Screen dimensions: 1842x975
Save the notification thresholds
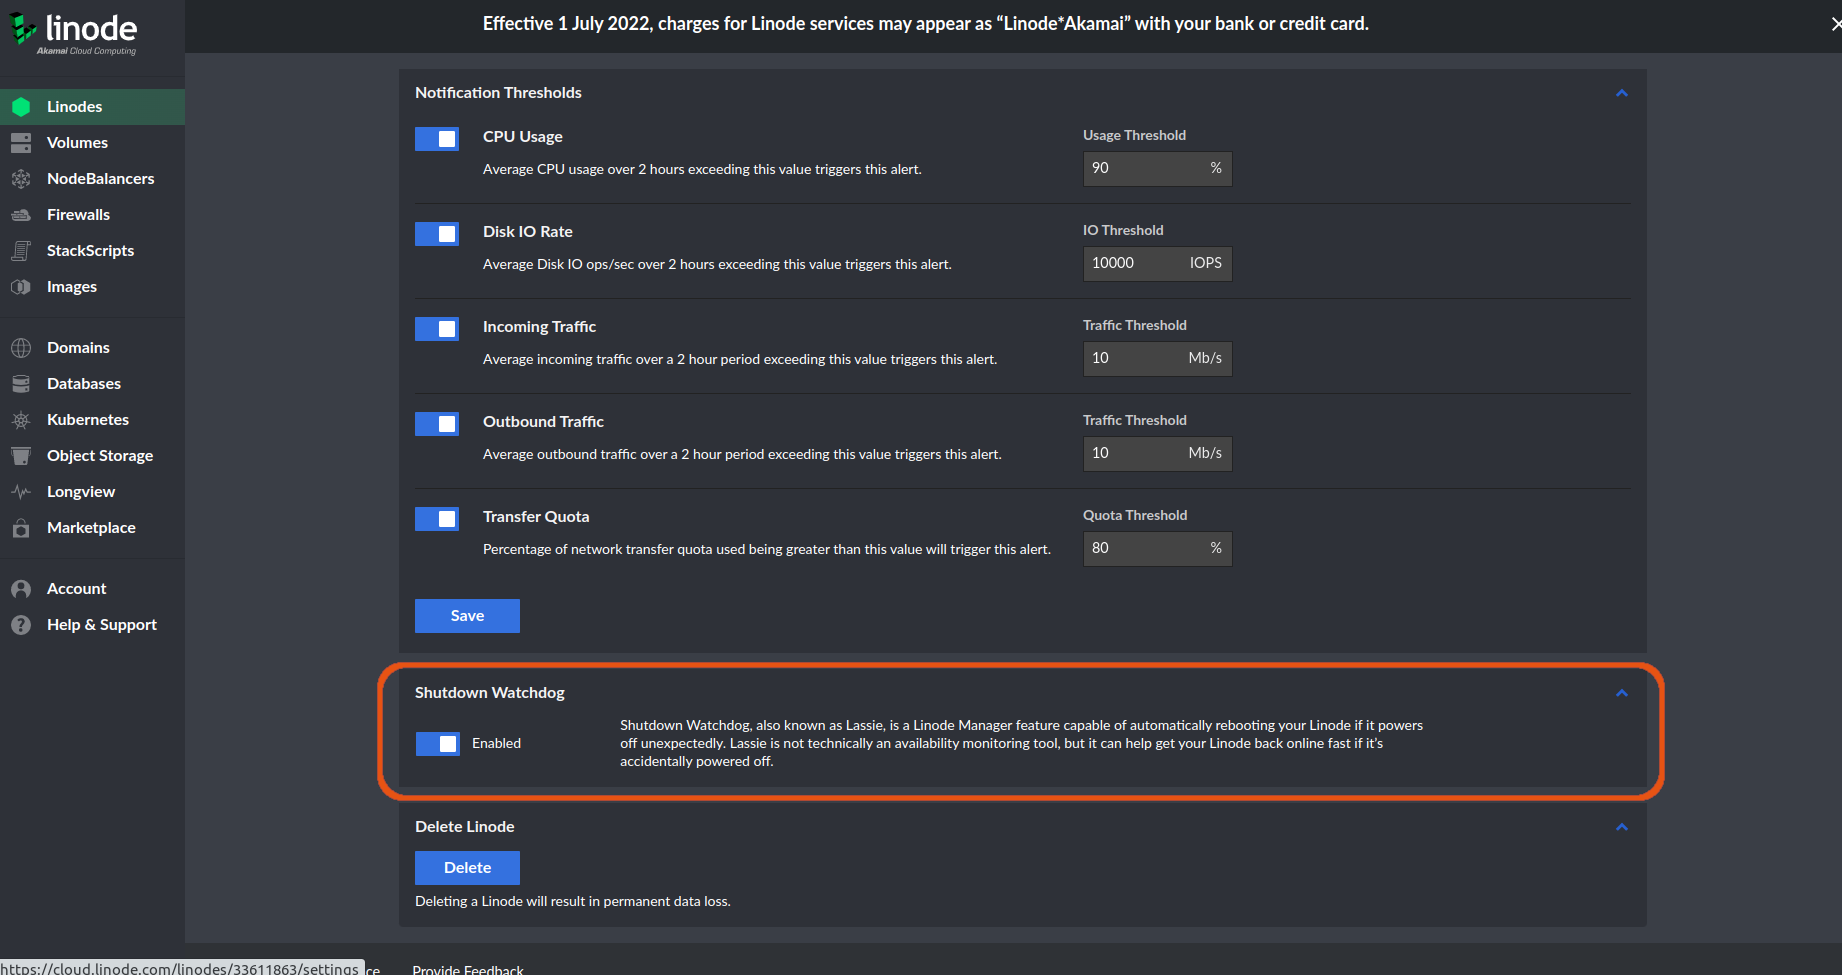coord(467,616)
